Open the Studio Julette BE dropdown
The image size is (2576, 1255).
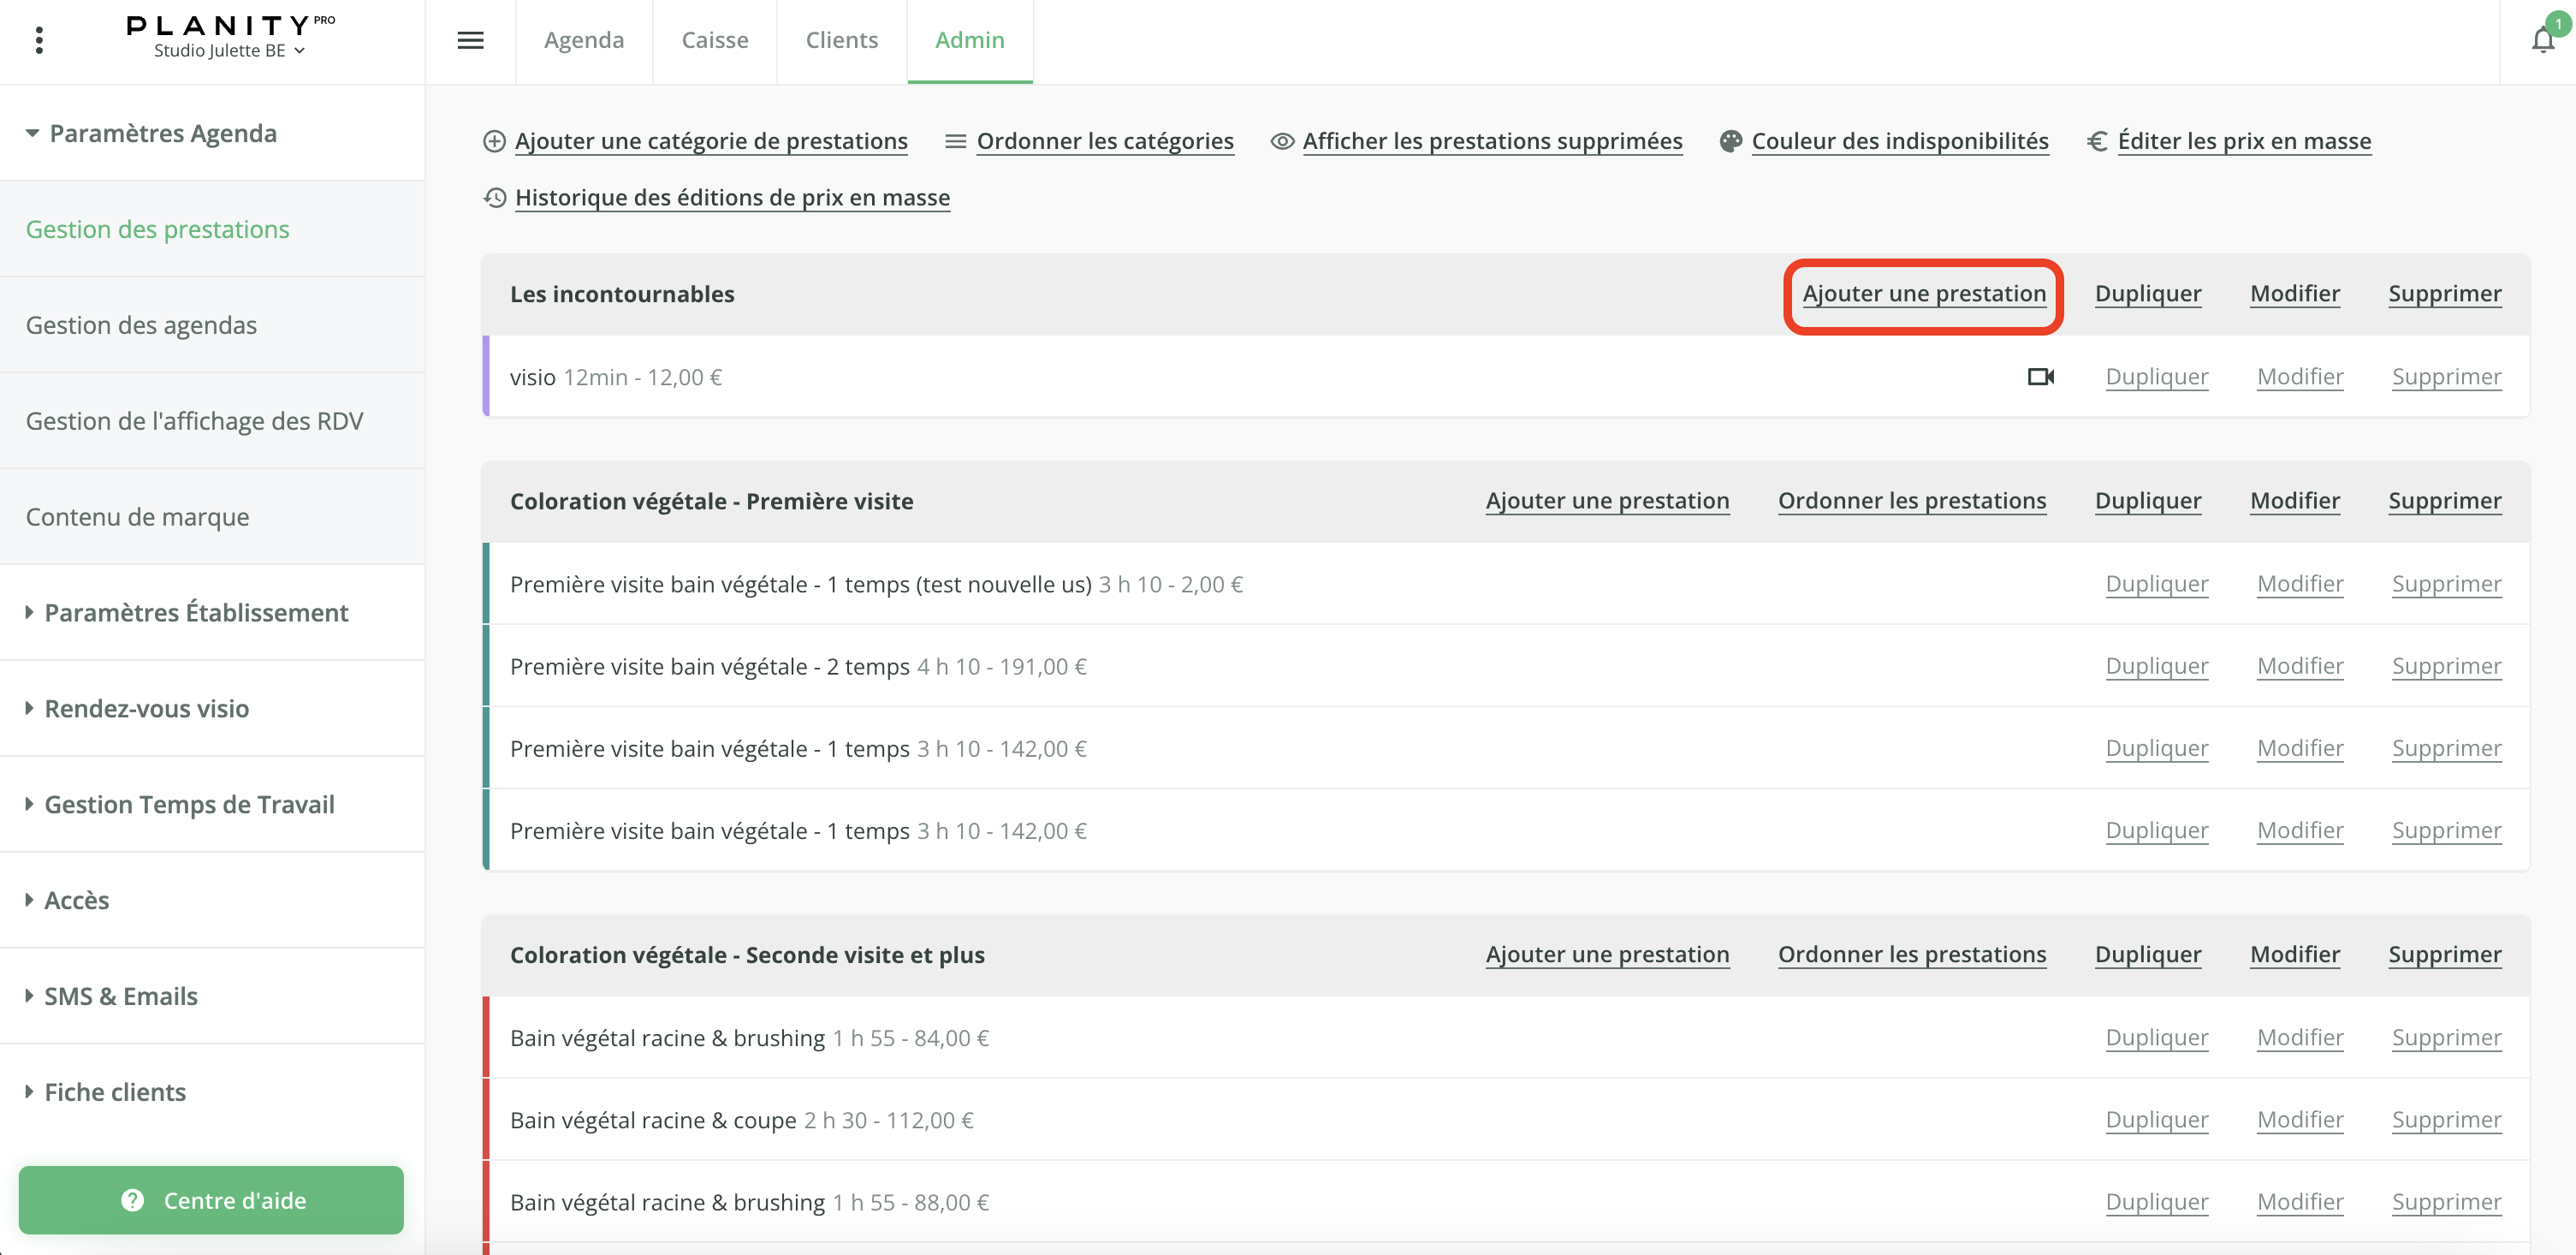pos(229,51)
